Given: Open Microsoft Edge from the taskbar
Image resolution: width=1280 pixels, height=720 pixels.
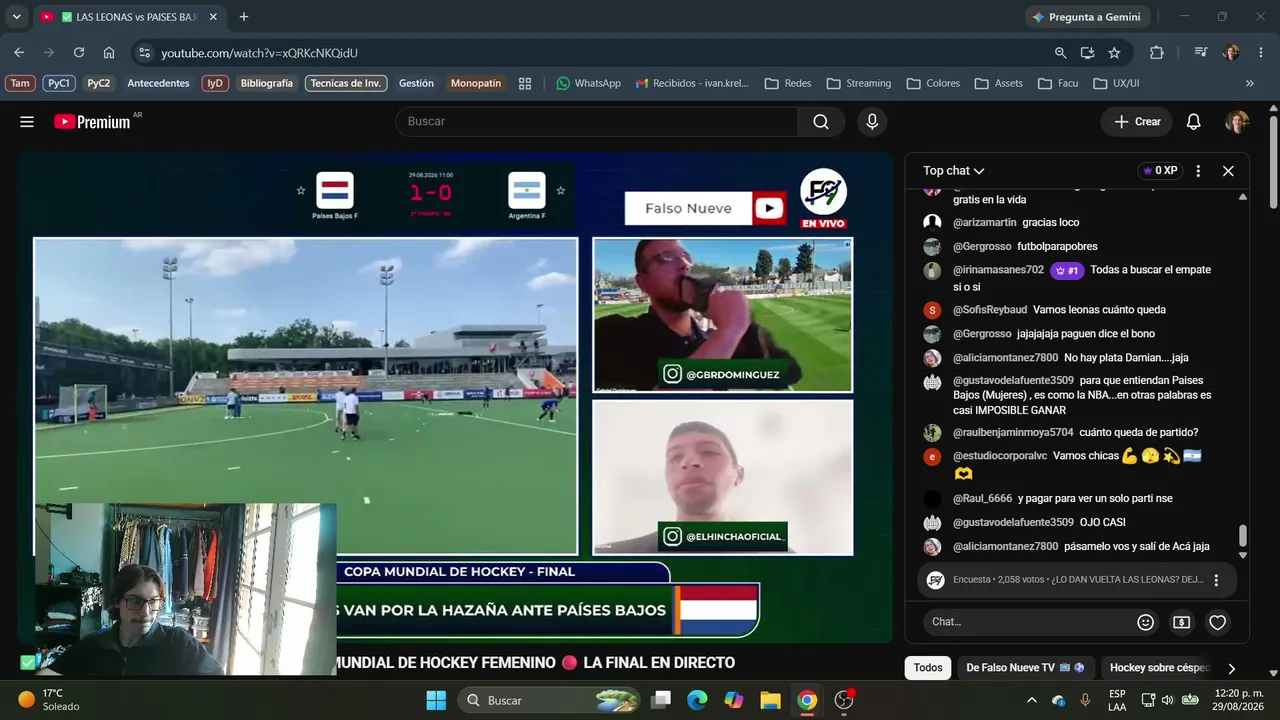Looking at the screenshot, I should coord(697,700).
